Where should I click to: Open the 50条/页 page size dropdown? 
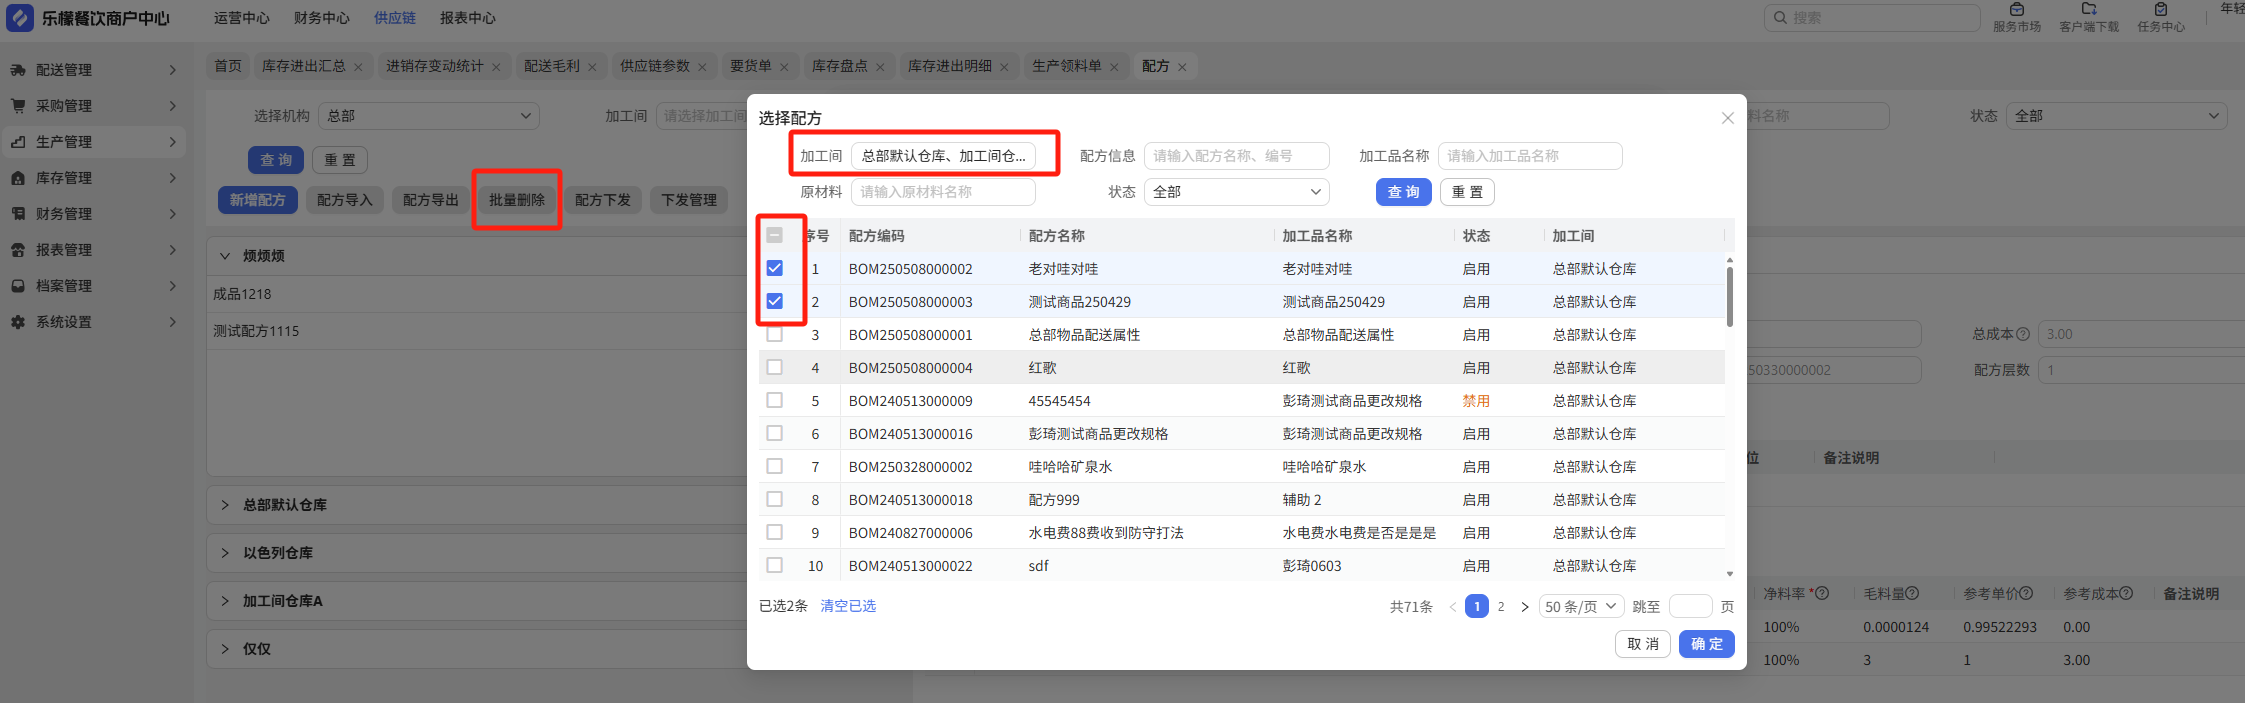pos(1582,607)
